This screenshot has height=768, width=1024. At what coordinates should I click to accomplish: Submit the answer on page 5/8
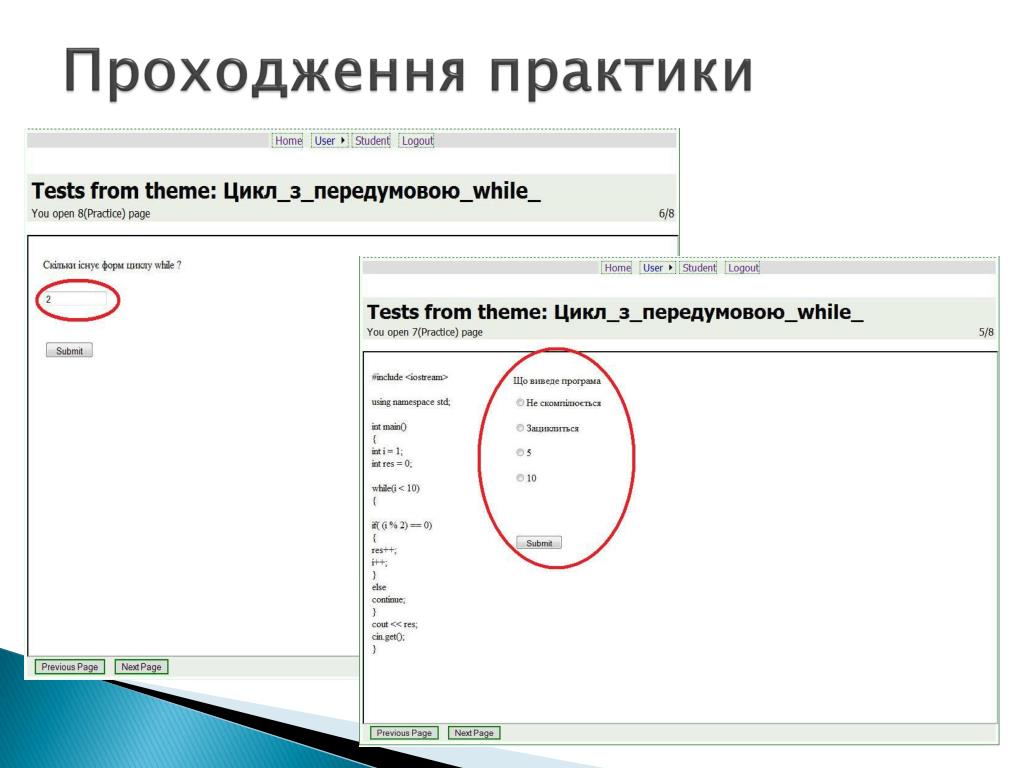[539, 543]
